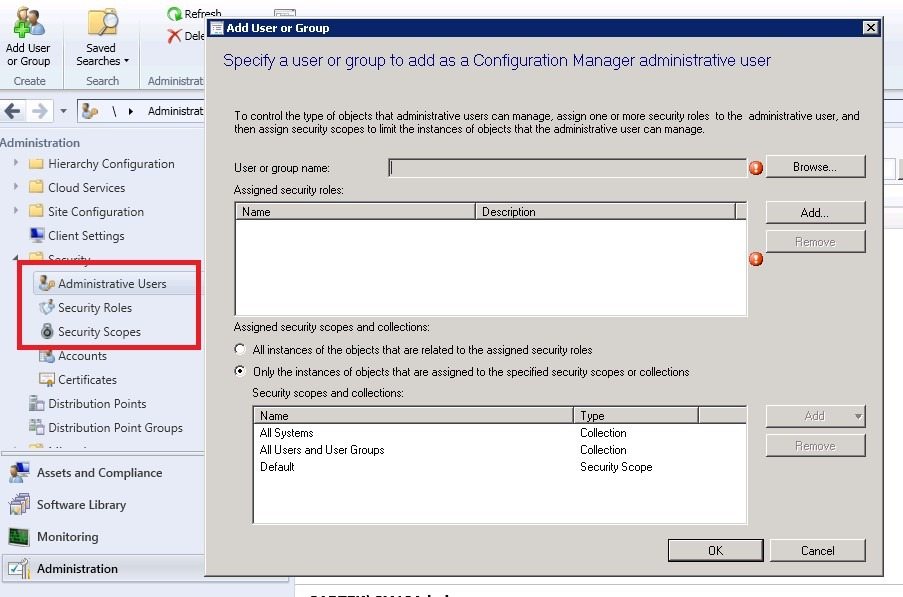Sort security roles by the Name column
Viewport: 903px width, 597px height.
point(355,212)
